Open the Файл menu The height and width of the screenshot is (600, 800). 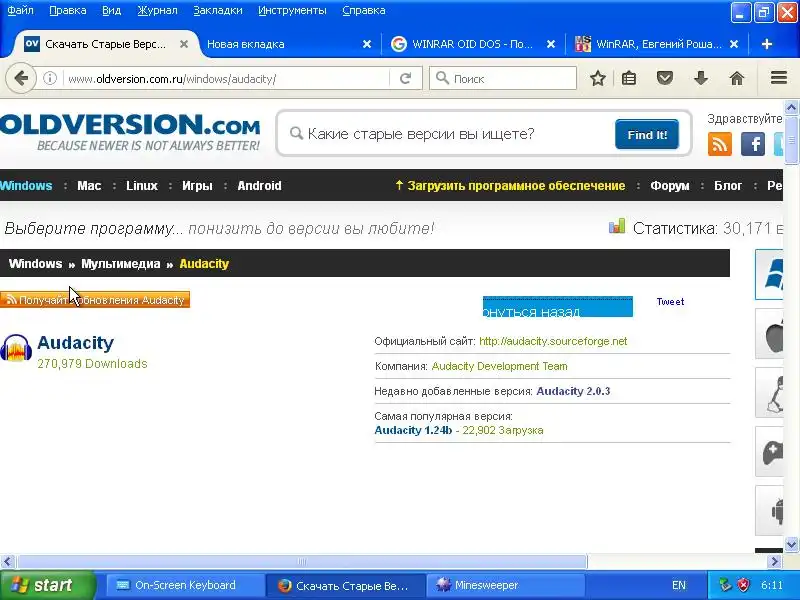(x=20, y=11)
